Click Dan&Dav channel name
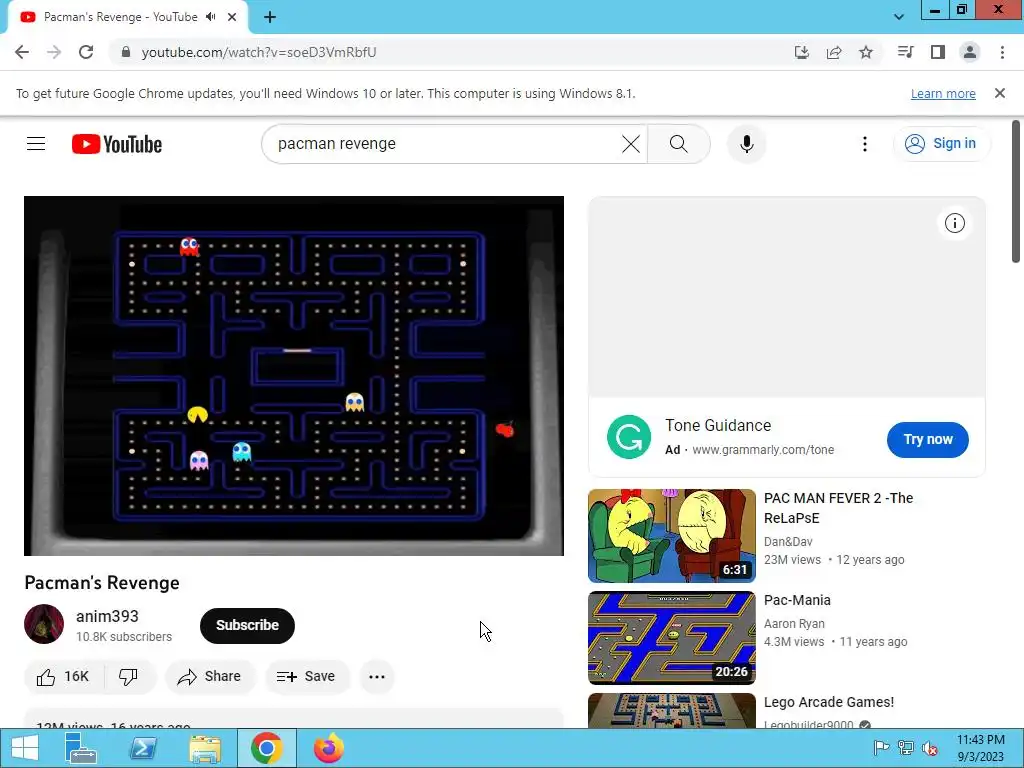Screen dimensions: 1024x768 click(788, 542)
